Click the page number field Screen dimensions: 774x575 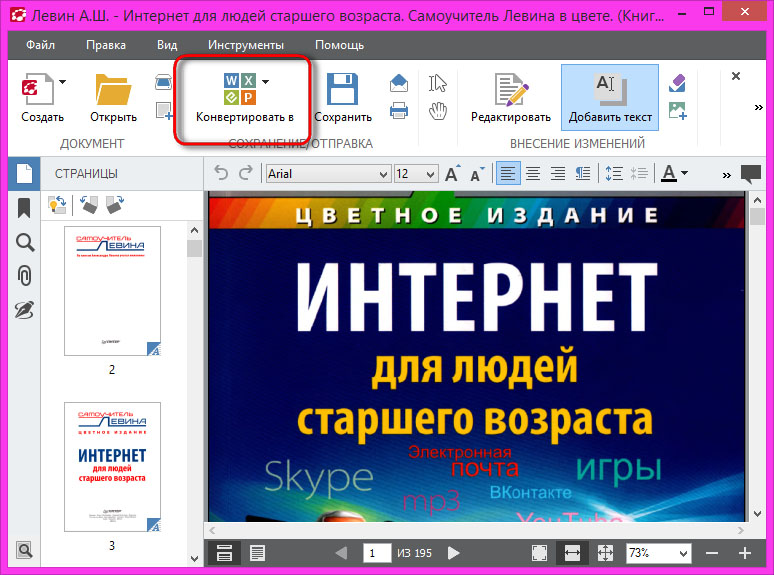pyautogui.click(x=377, y=553)
